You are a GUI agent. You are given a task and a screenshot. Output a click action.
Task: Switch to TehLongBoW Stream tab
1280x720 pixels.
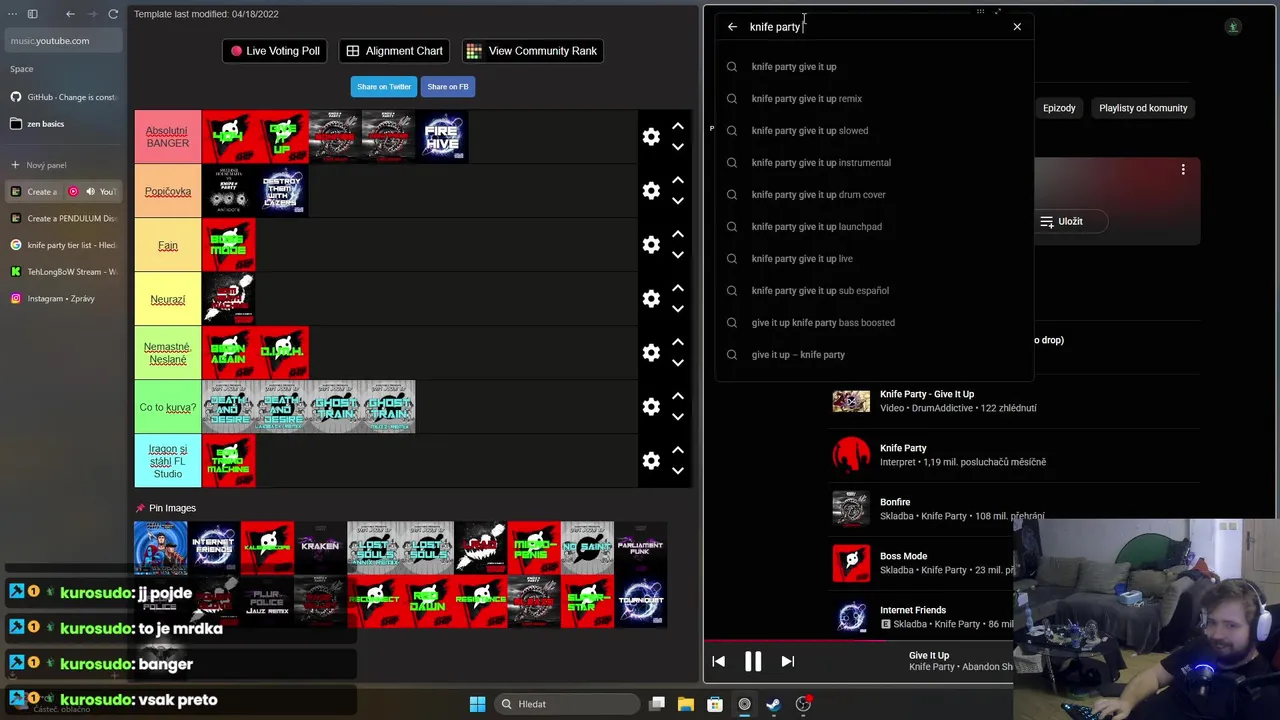[64, 272]
